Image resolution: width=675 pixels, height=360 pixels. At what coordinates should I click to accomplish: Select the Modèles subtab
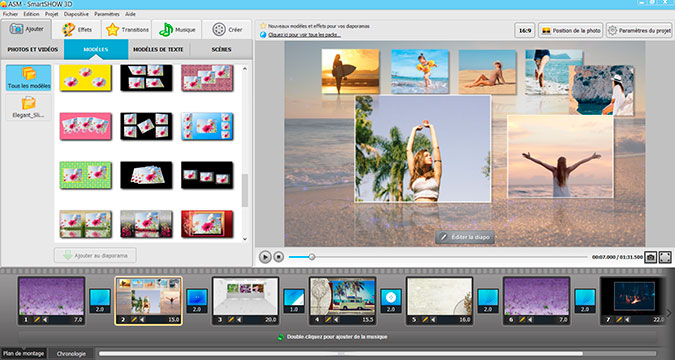(96, 50)
